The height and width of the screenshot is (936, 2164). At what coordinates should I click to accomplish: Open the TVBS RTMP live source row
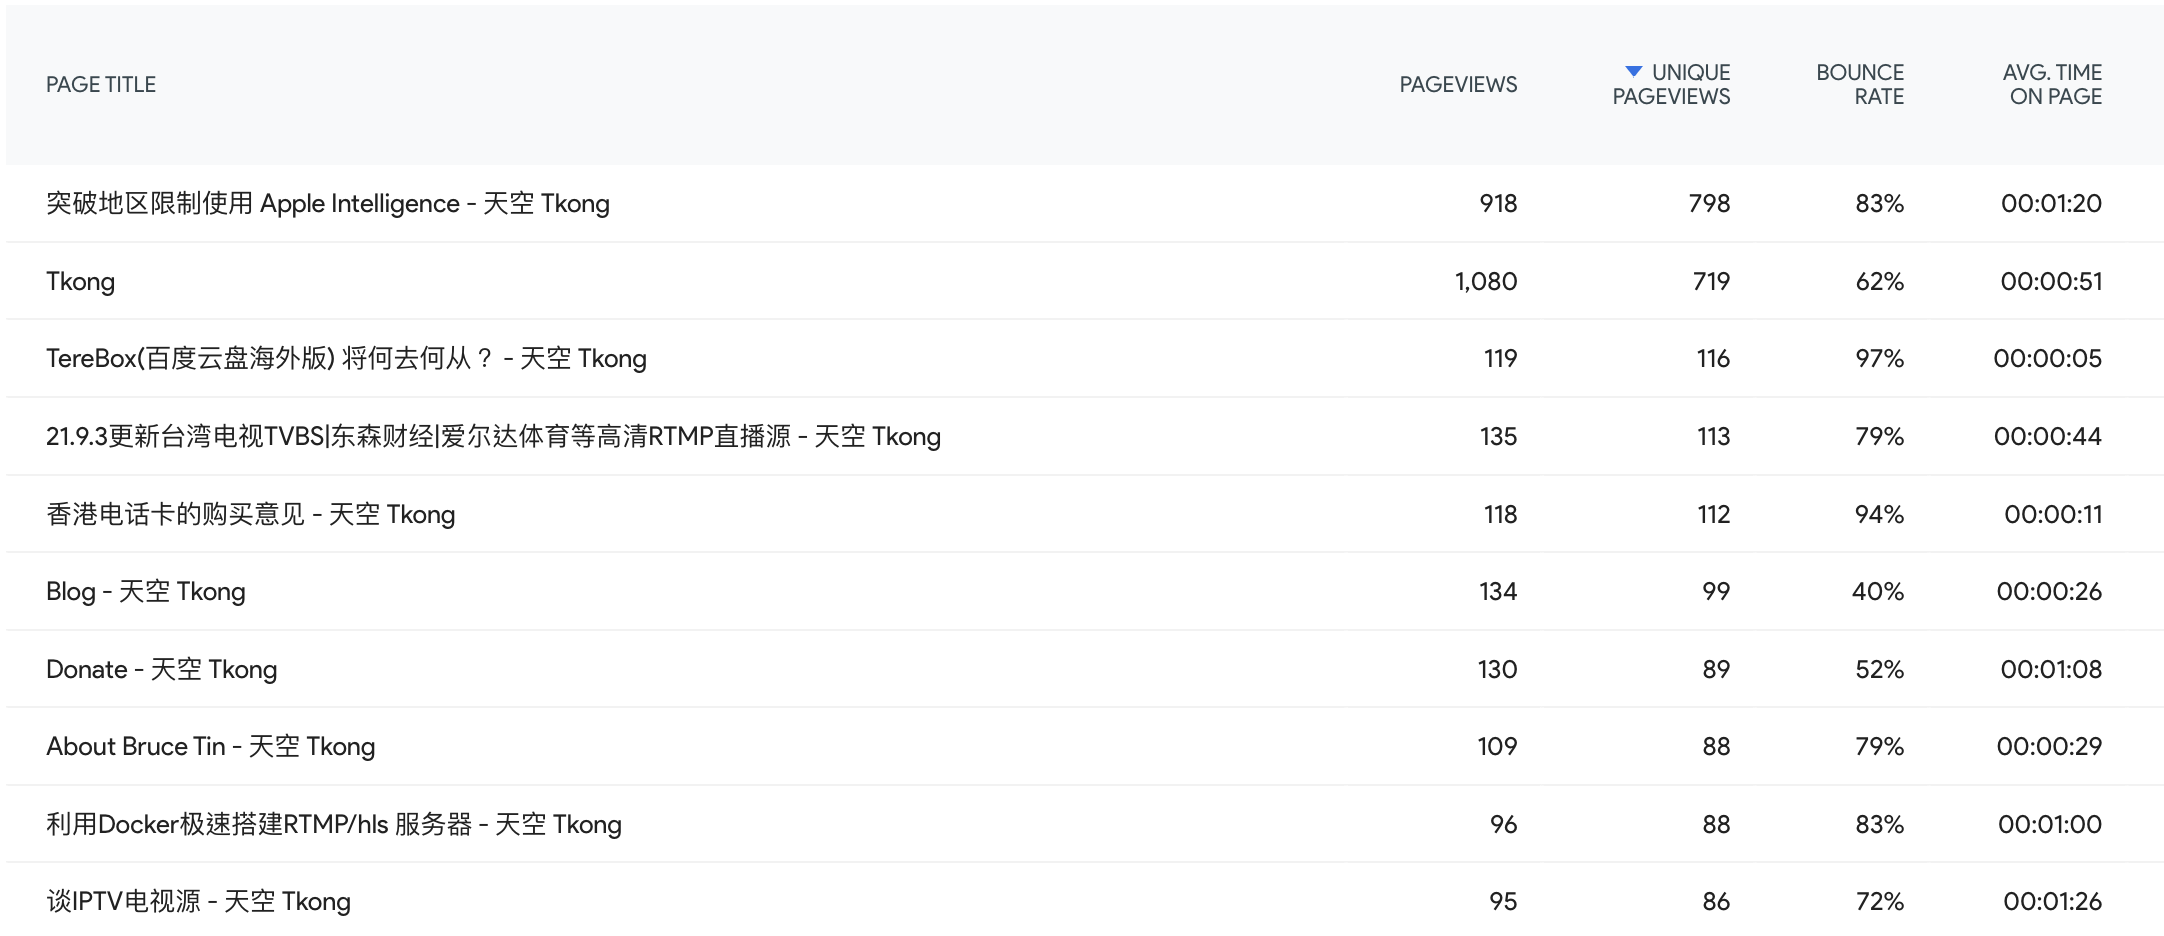click(493, 437)
